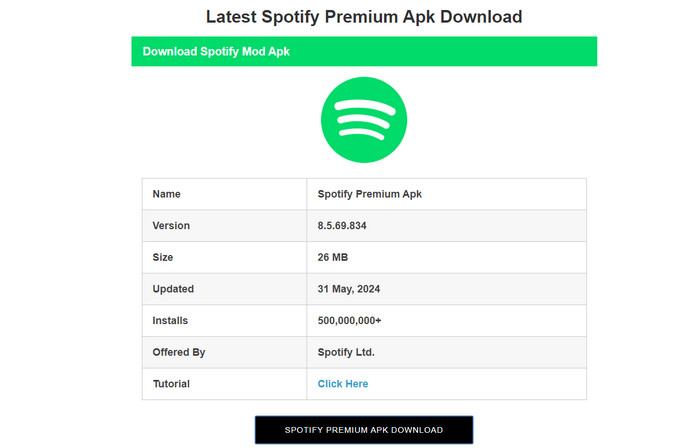Click the 31 May, 2024 date value
Screen dimensions: 700x448
(x=349, y=289)
